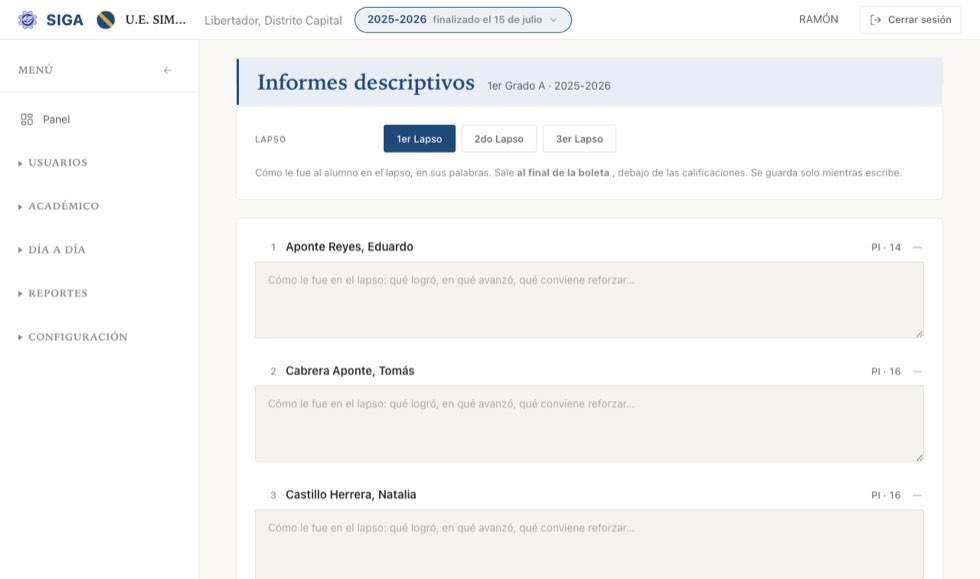This screenshot has height=579, width=980.
Task: Click the logout icon beside Cerrar sesión
Action: point(876,20)
